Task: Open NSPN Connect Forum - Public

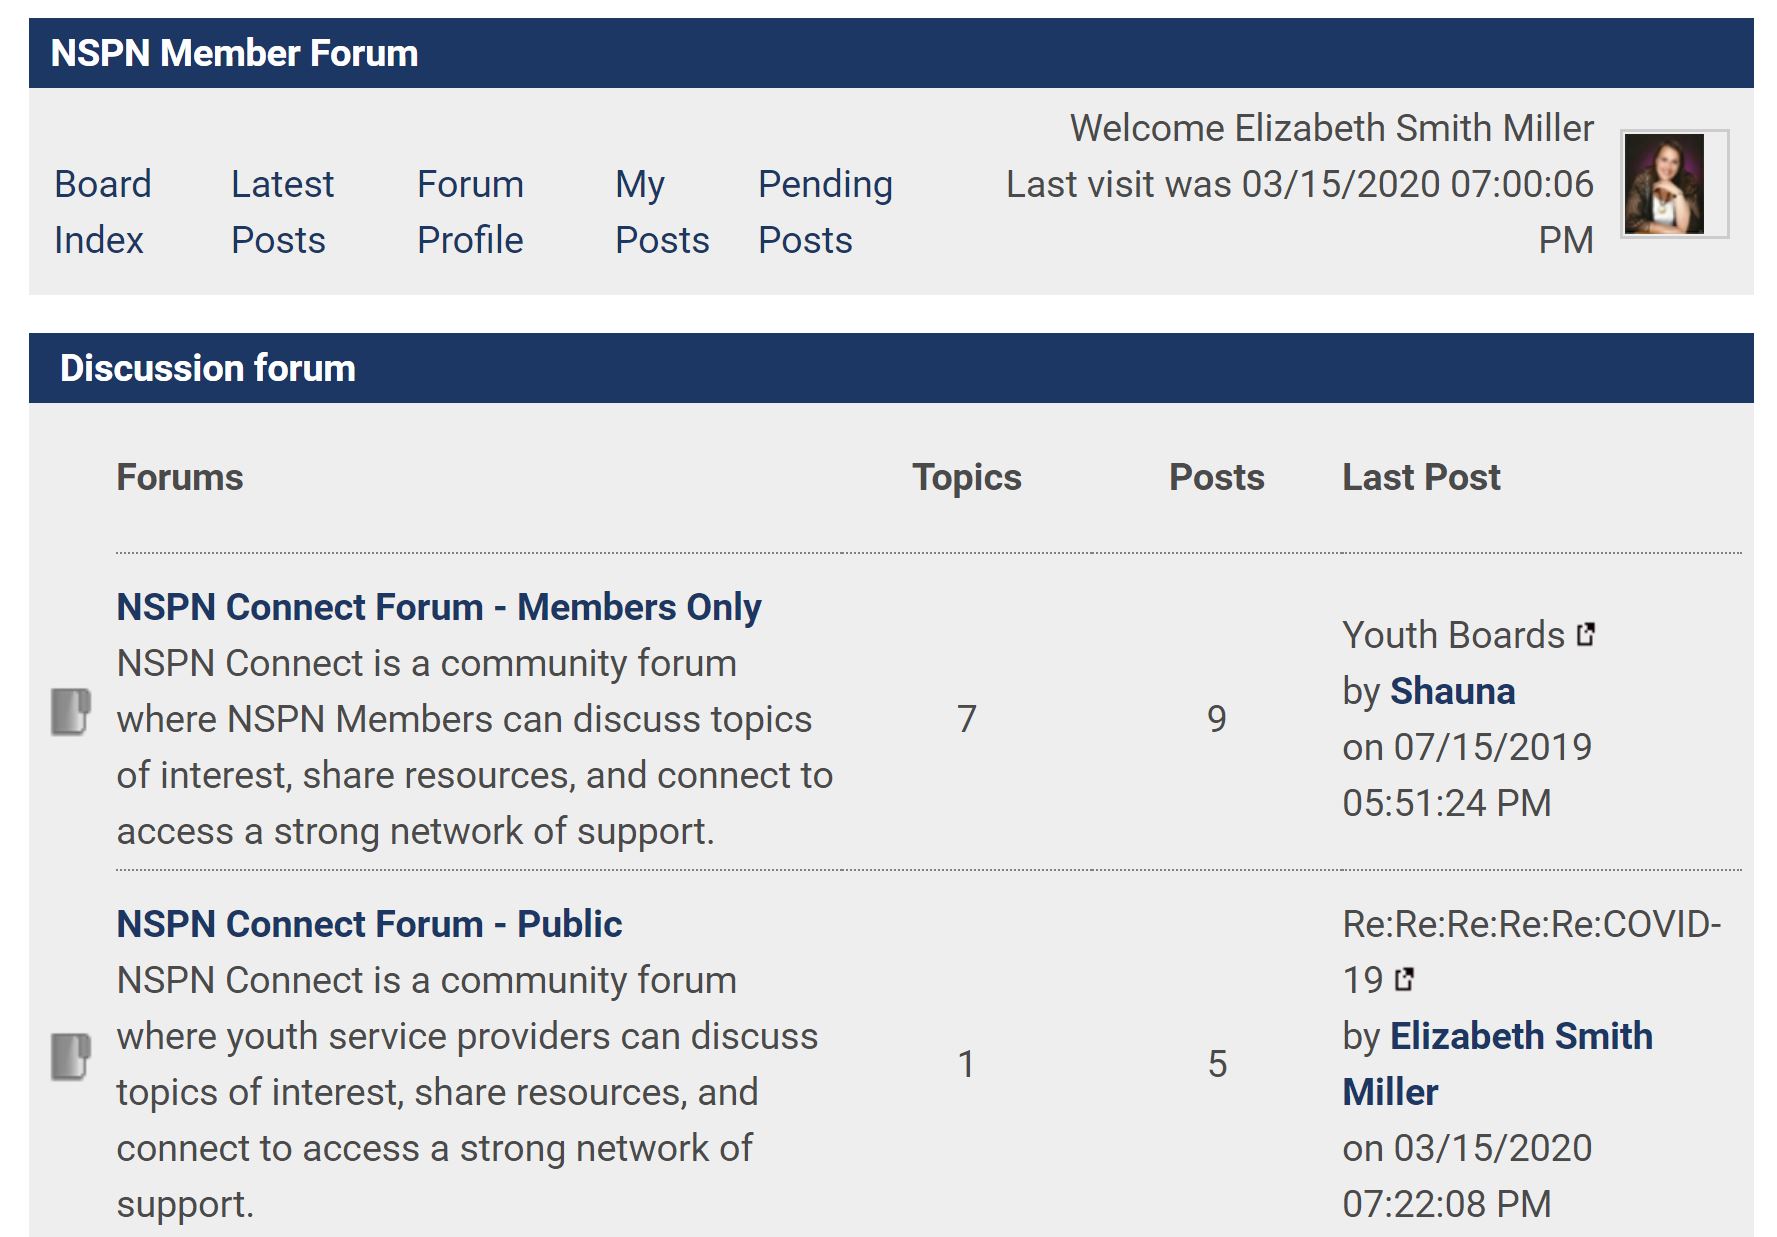Action: [x=369, y=924]
